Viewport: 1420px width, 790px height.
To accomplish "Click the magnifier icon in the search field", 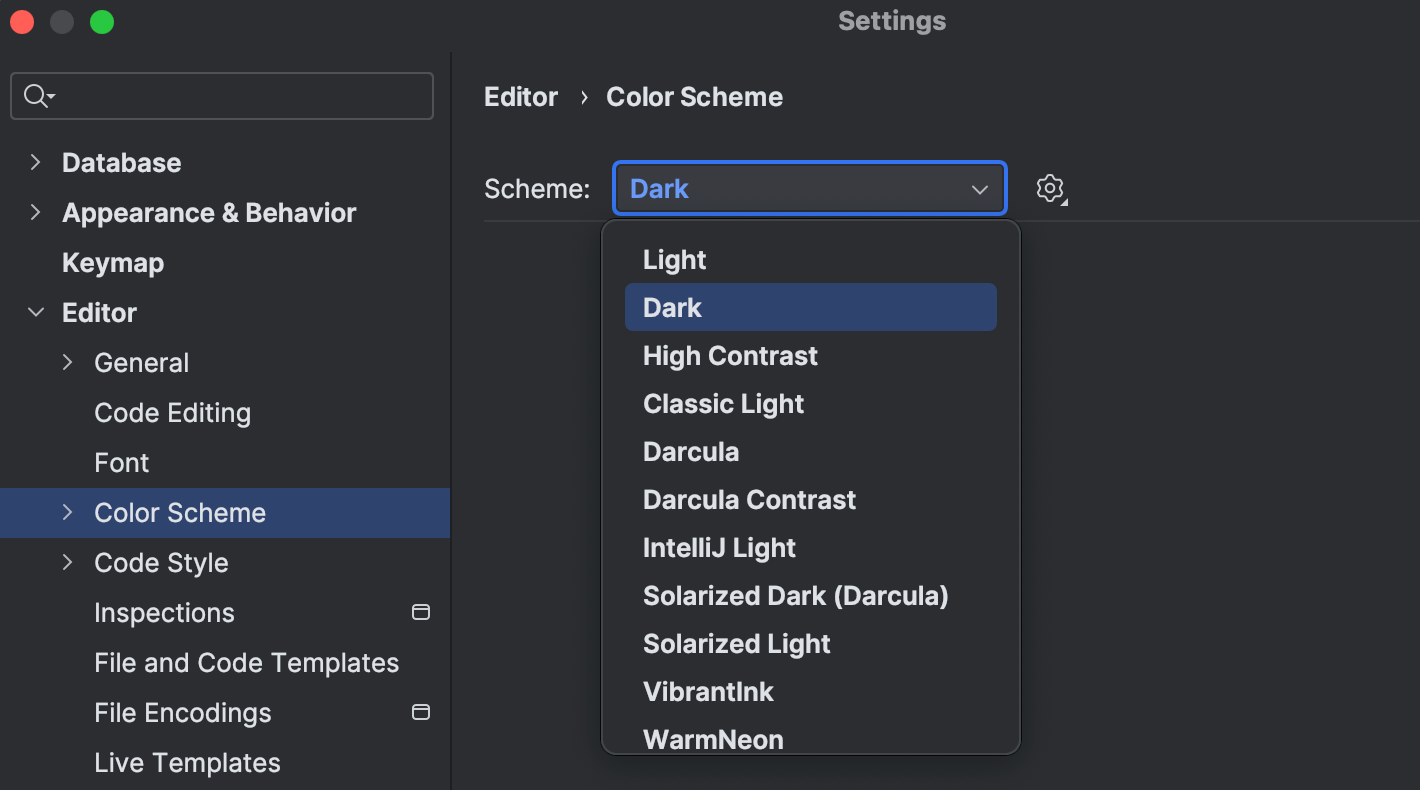I will tap(33, 95).
